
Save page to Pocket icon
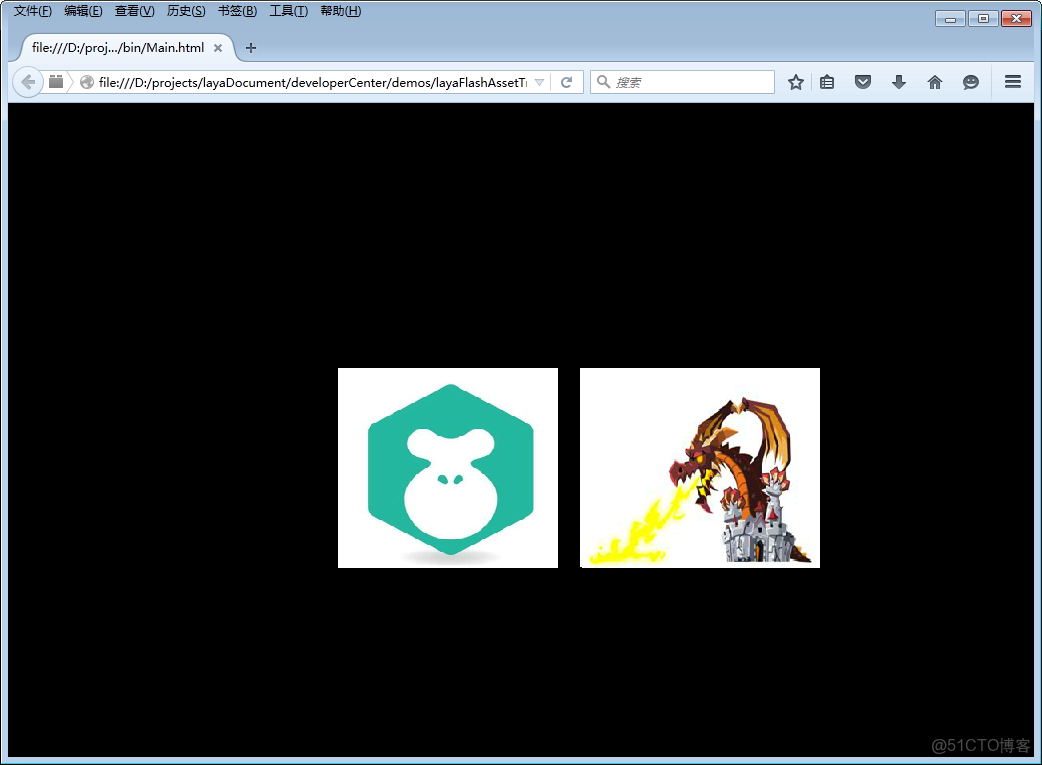863,82
